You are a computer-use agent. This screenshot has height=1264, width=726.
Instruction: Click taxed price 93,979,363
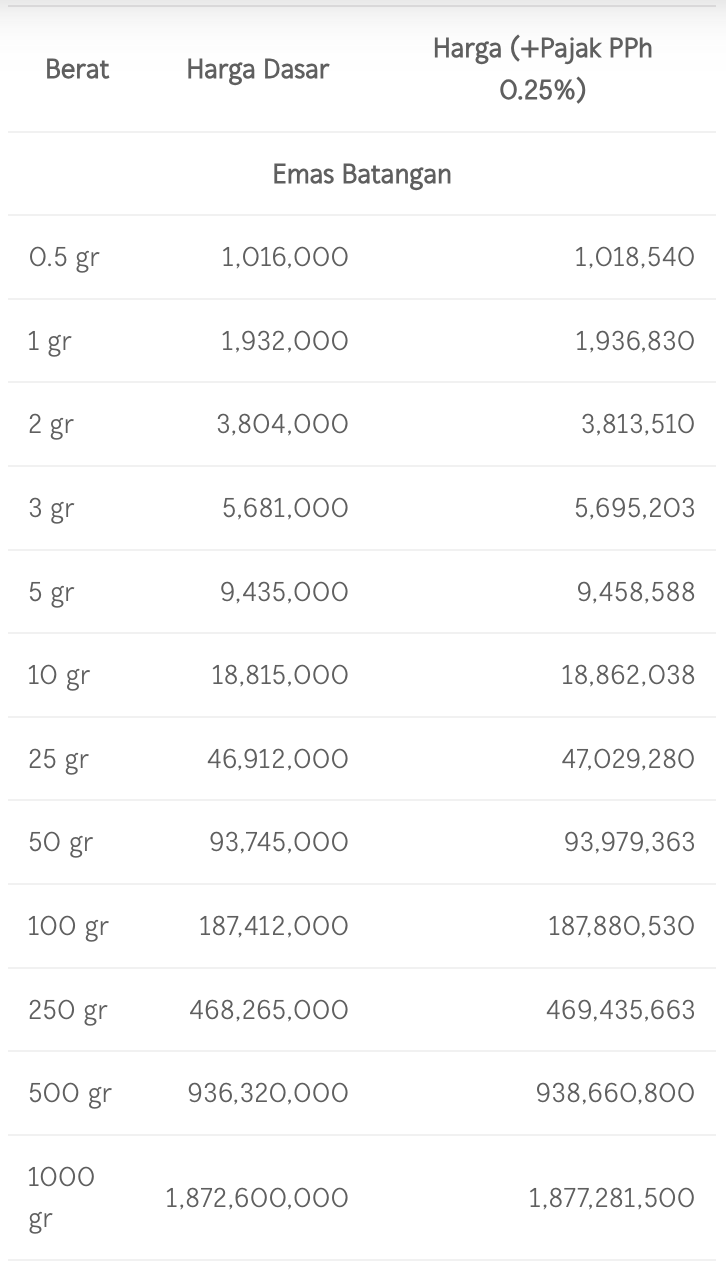tap(629, 842)
